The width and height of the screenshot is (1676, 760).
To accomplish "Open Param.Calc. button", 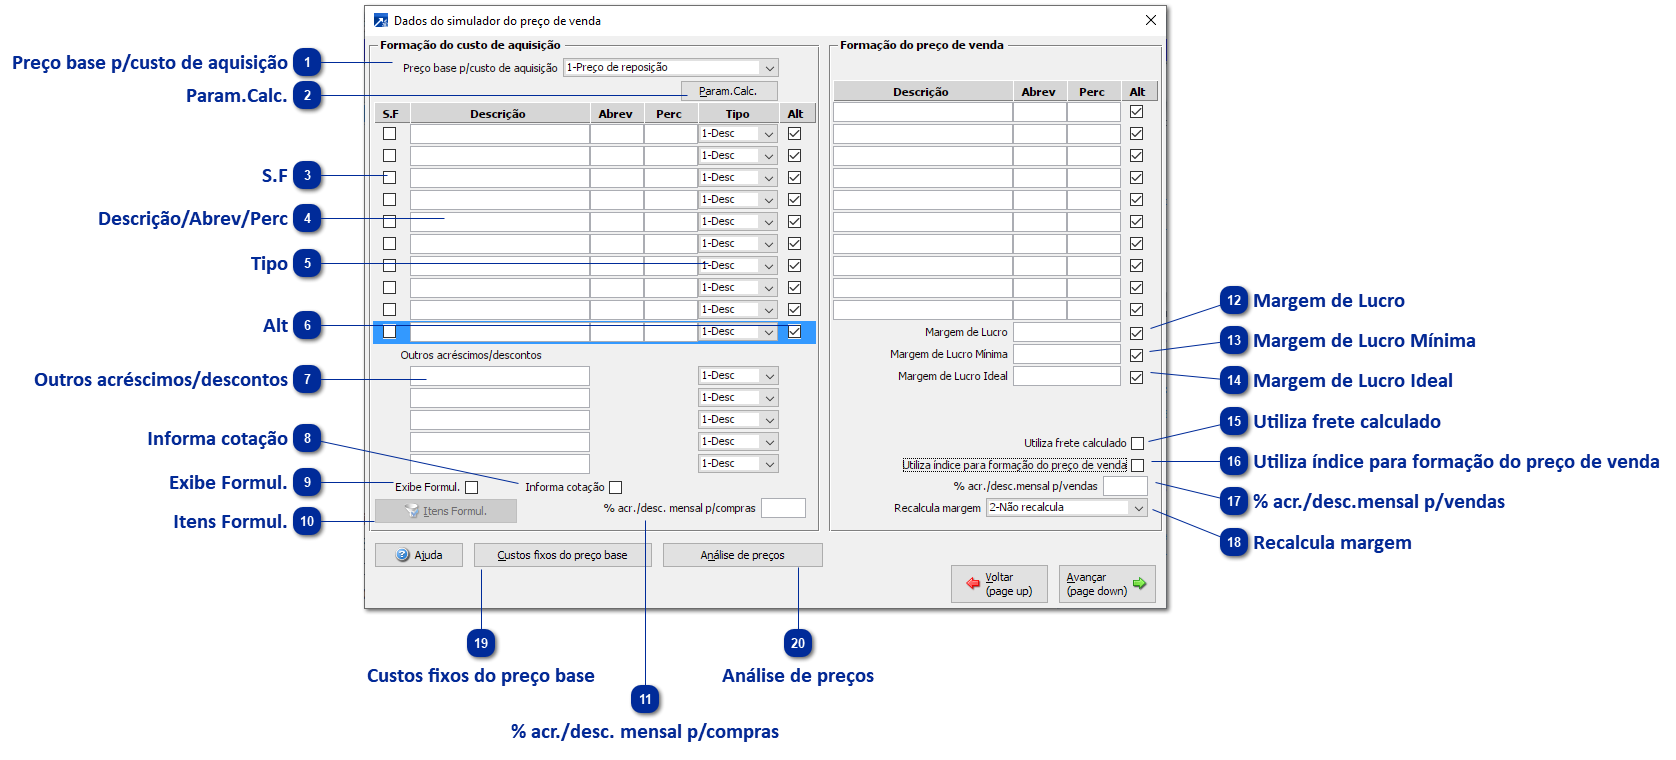I will click(x=729, y=91).
